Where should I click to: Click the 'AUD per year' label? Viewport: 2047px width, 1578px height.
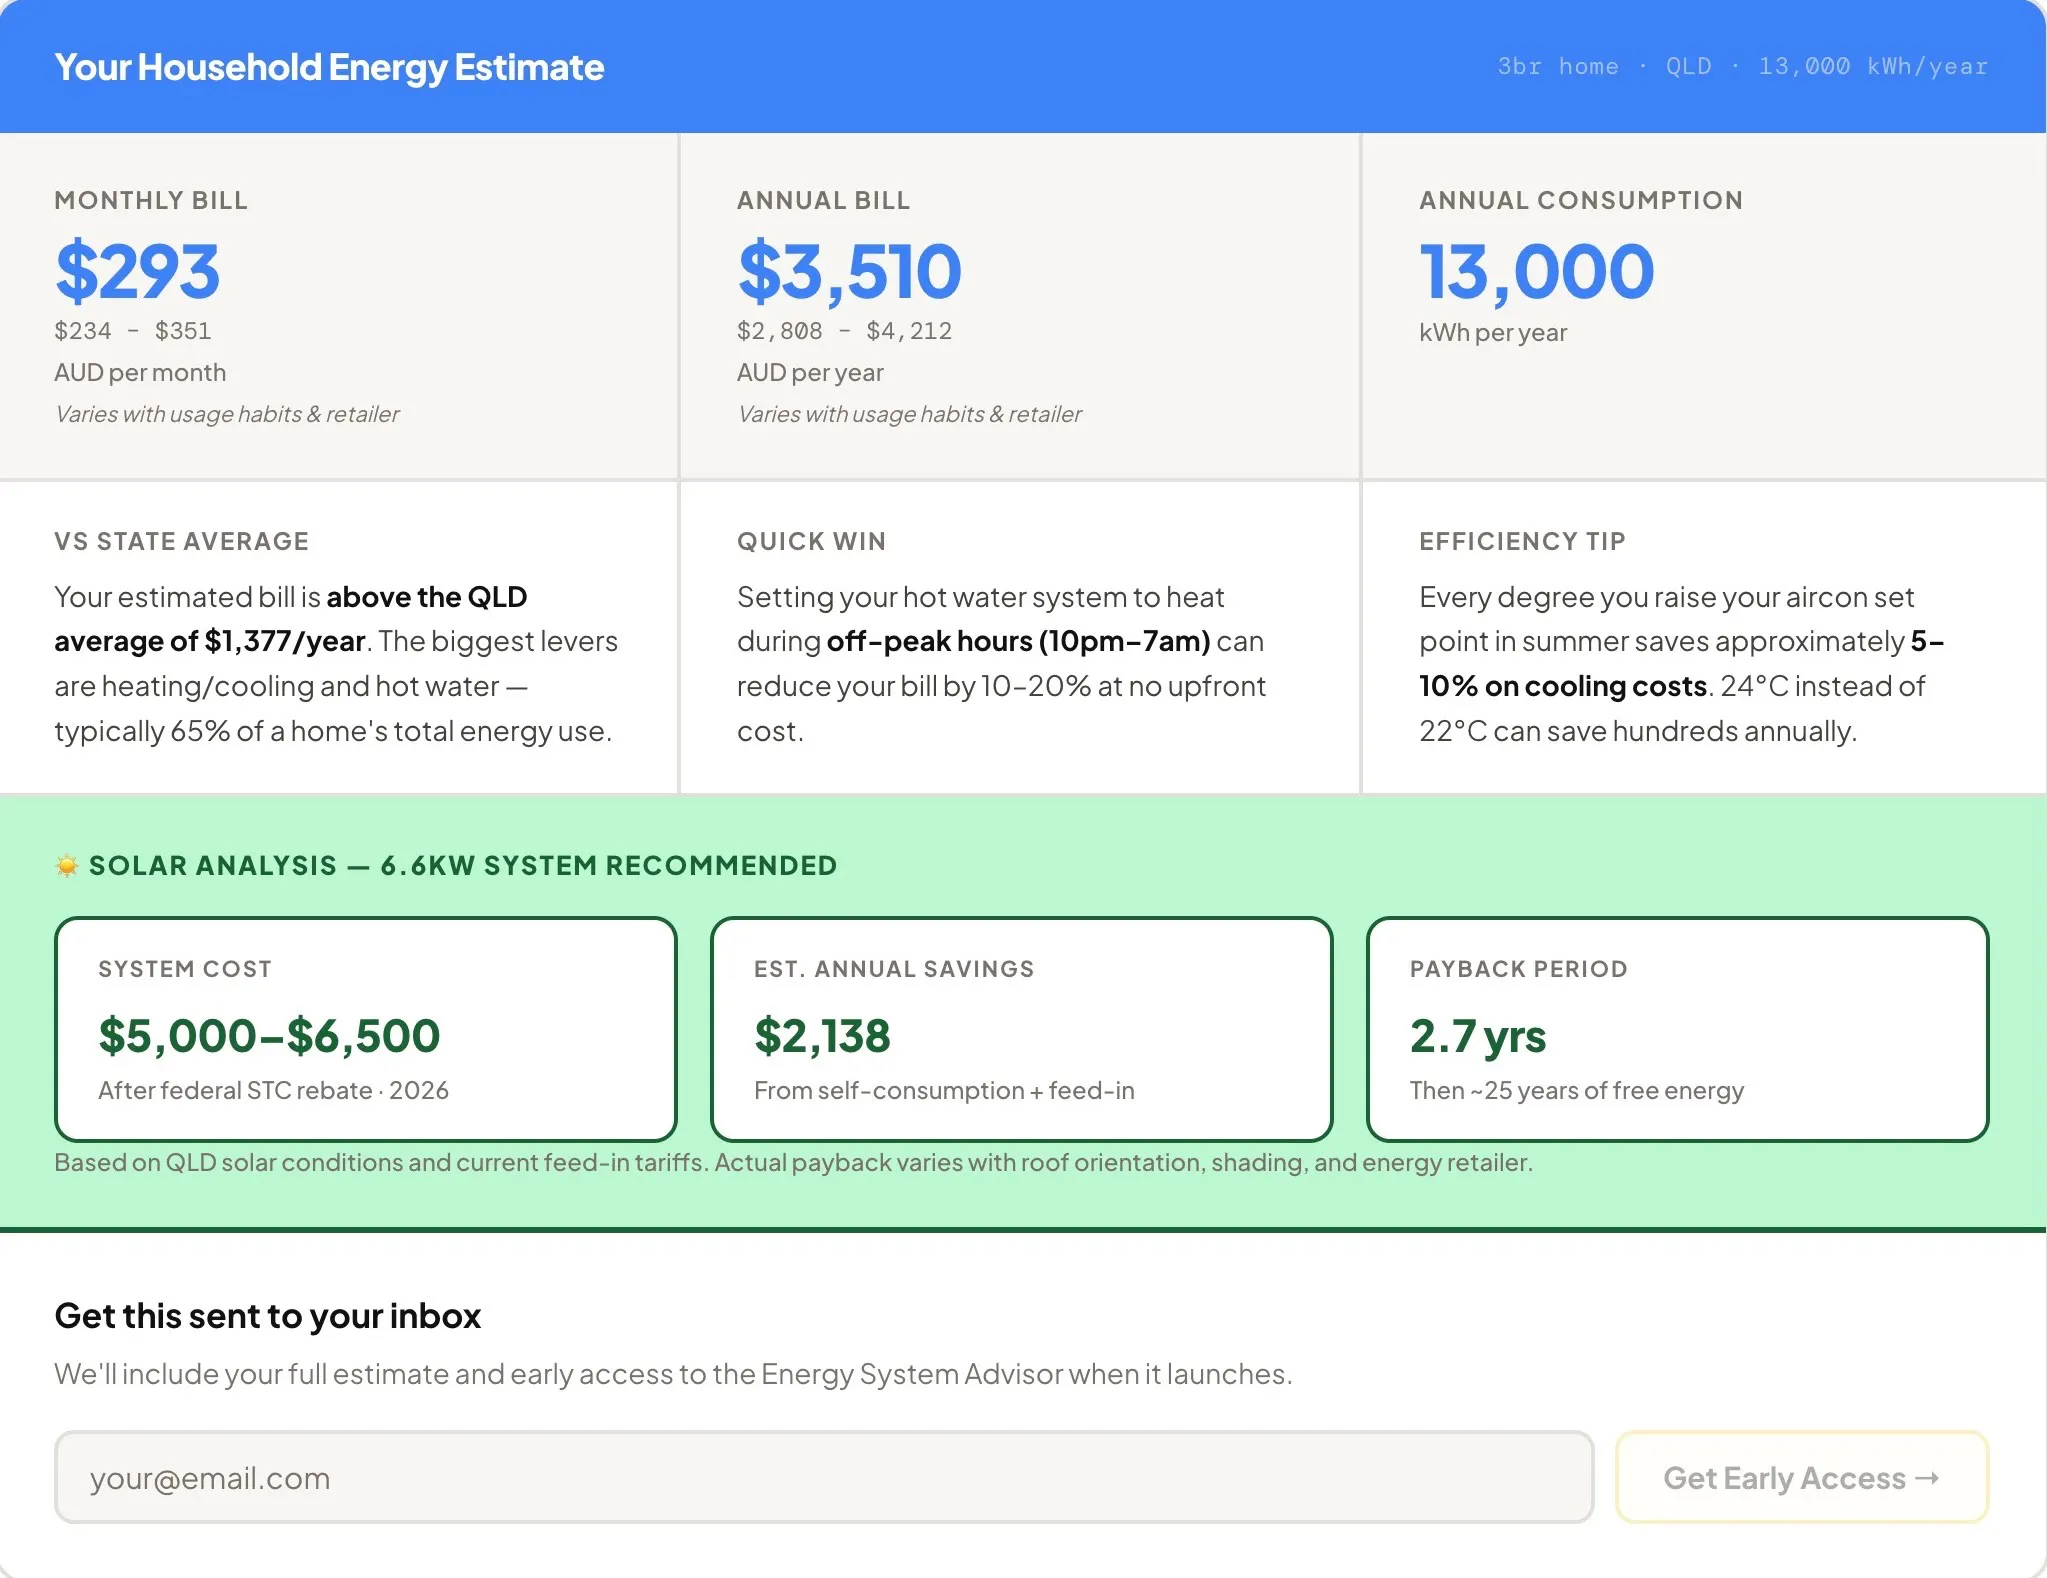point(810,373)
